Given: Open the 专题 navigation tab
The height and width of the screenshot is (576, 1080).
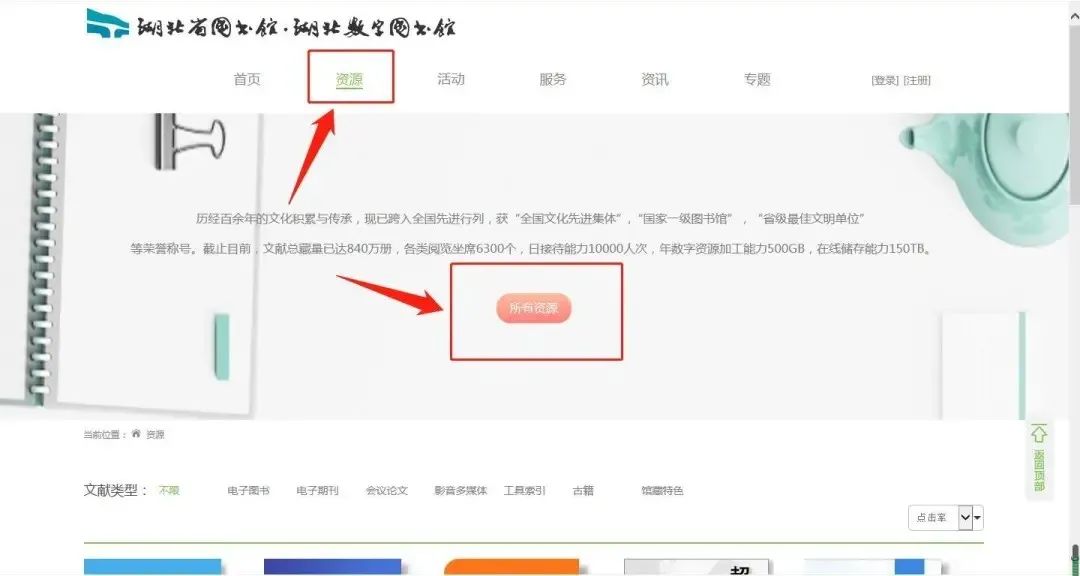Looking at the screenshot, I should point(757,80).
